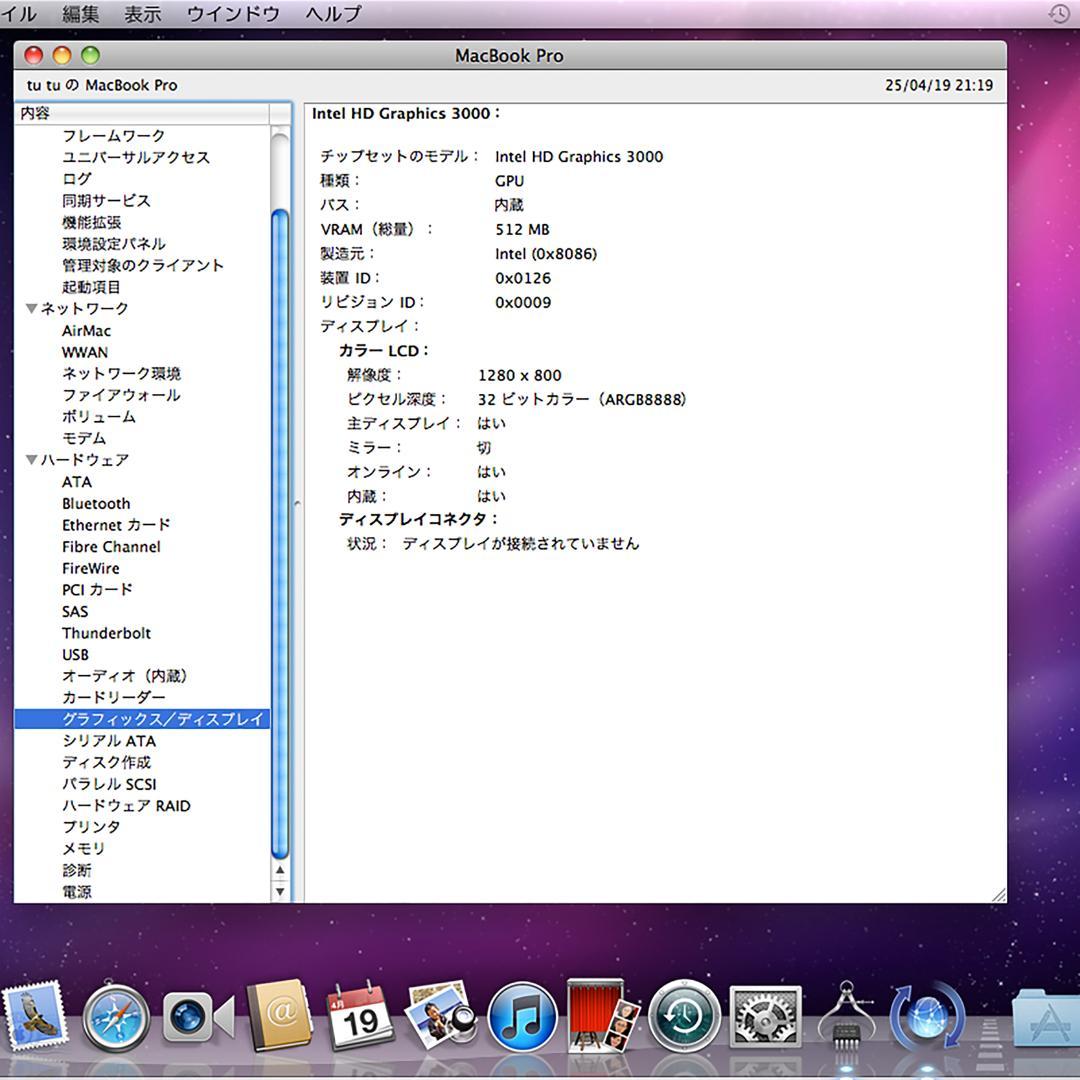1080x1080 pixels.
Task: Collapse the ハードウェア section in the sidebar
Action: (32, 460)
